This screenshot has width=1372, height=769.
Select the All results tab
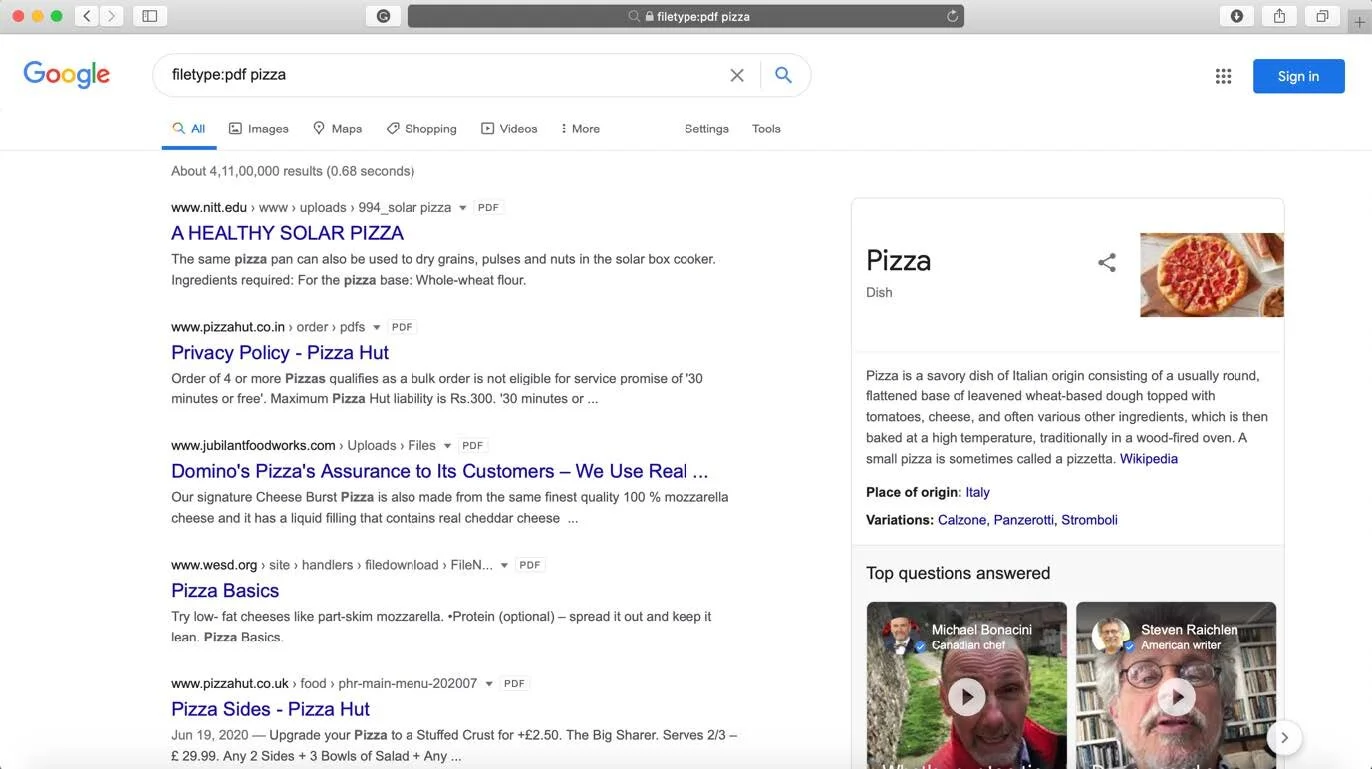click(x=188, y=129)
